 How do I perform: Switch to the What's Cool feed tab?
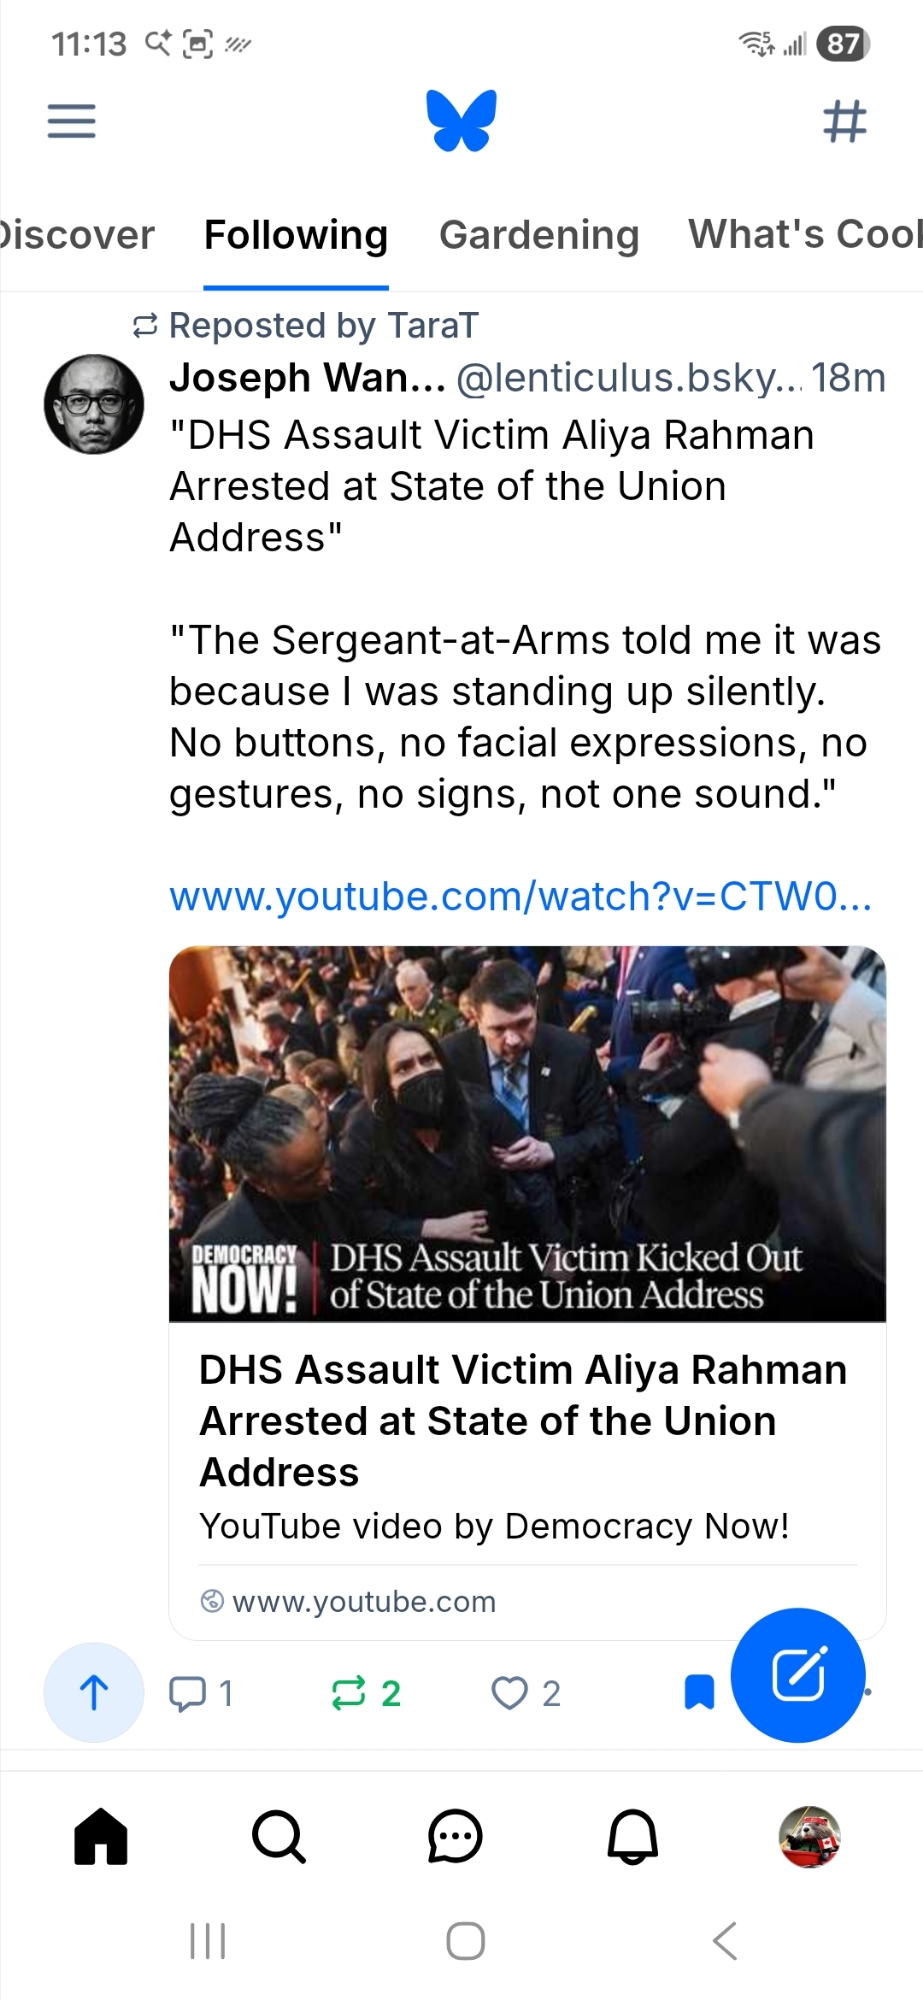(804, 235)
